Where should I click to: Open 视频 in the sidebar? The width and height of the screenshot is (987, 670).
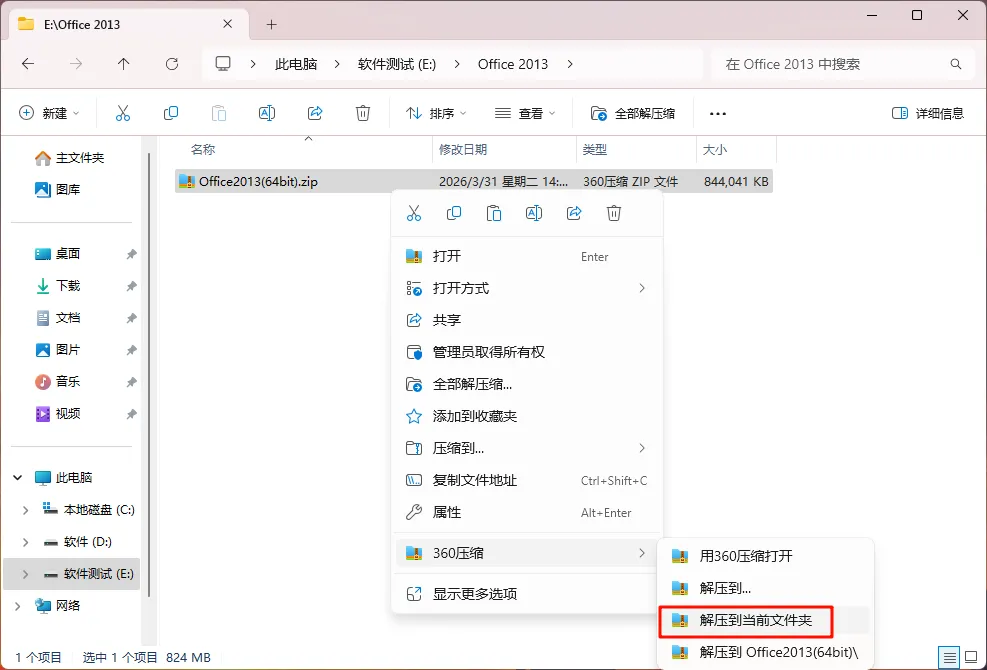57,414
